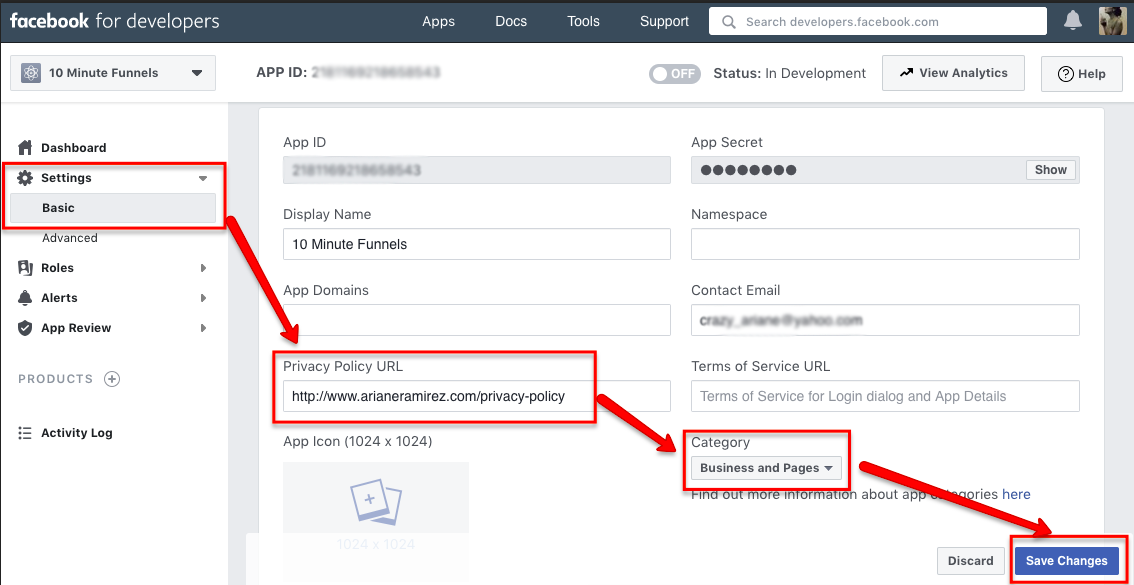Screen dimensions: 1134x585
Task: Click the Activity Log list icon
Action: click(25, 433)
